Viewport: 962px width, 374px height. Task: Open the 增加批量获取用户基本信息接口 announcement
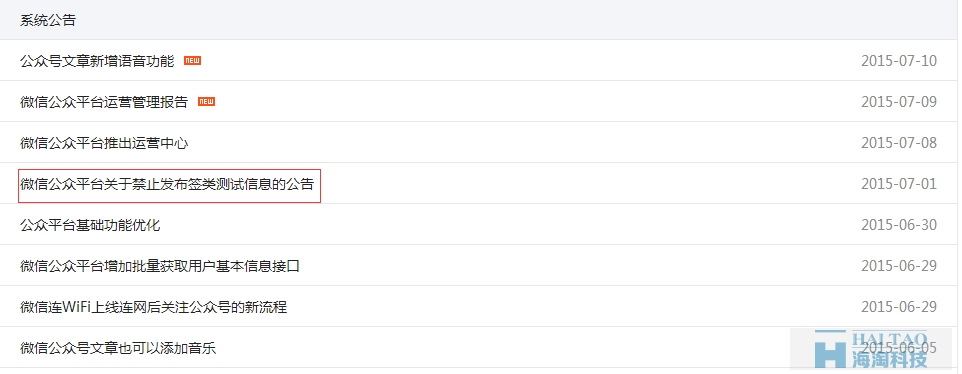[160, 266]
